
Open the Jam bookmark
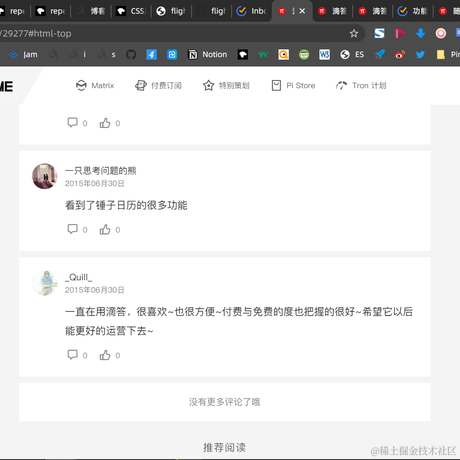[x=23, y=54]
